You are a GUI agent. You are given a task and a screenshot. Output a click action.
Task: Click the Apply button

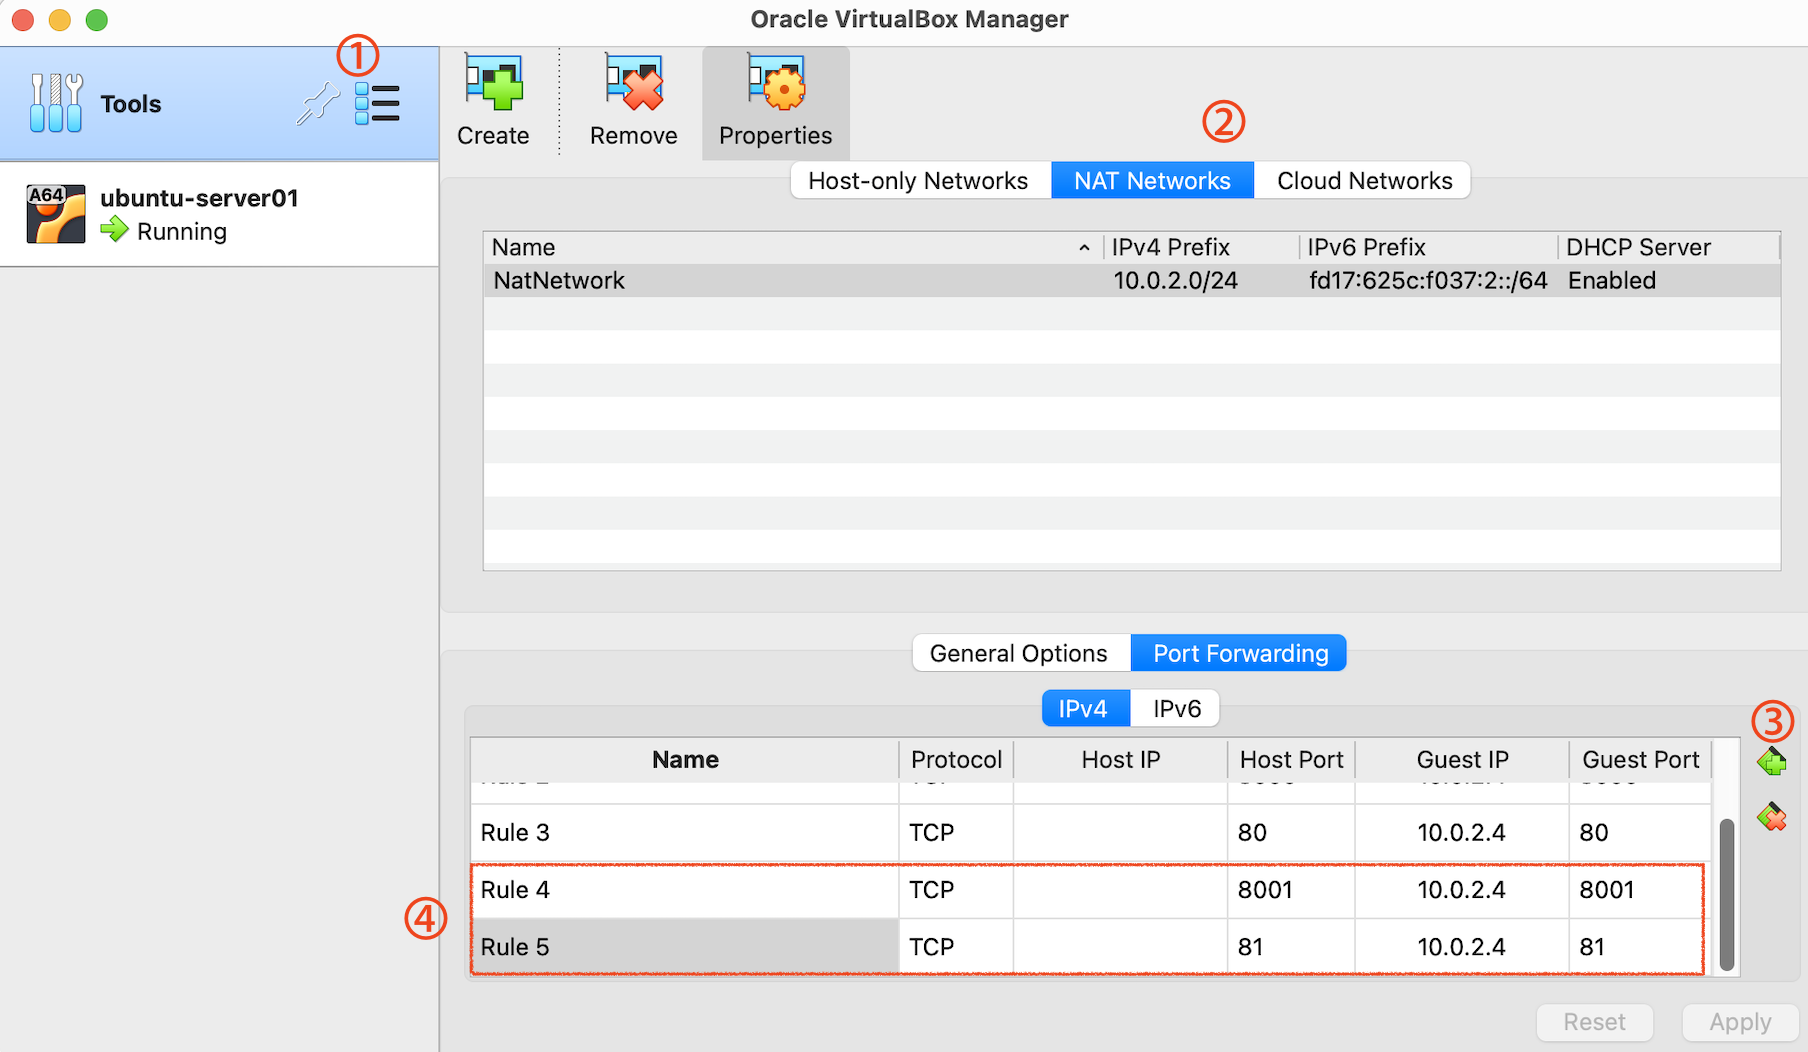1739,1022
